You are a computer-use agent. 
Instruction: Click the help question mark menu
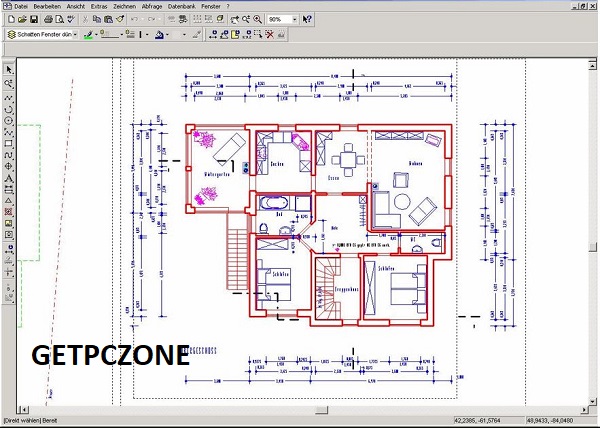[228, 6]
